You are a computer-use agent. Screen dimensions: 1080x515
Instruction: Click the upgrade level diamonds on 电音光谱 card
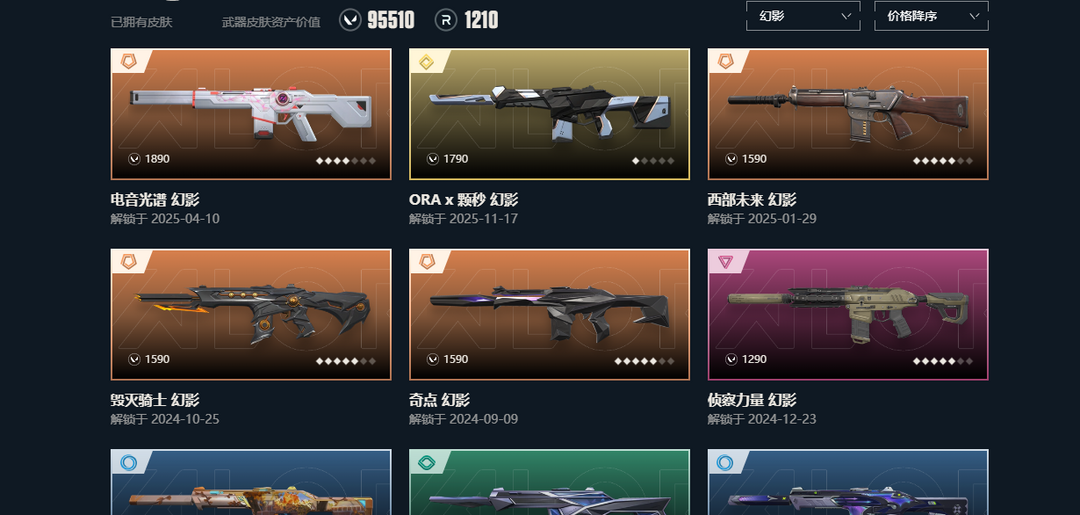pos(346,161)
